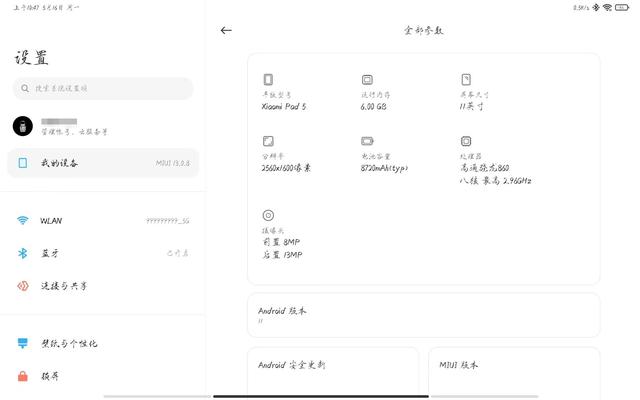Tap the time and date in the status bar

pyautogui.click(x=46, y=7)
